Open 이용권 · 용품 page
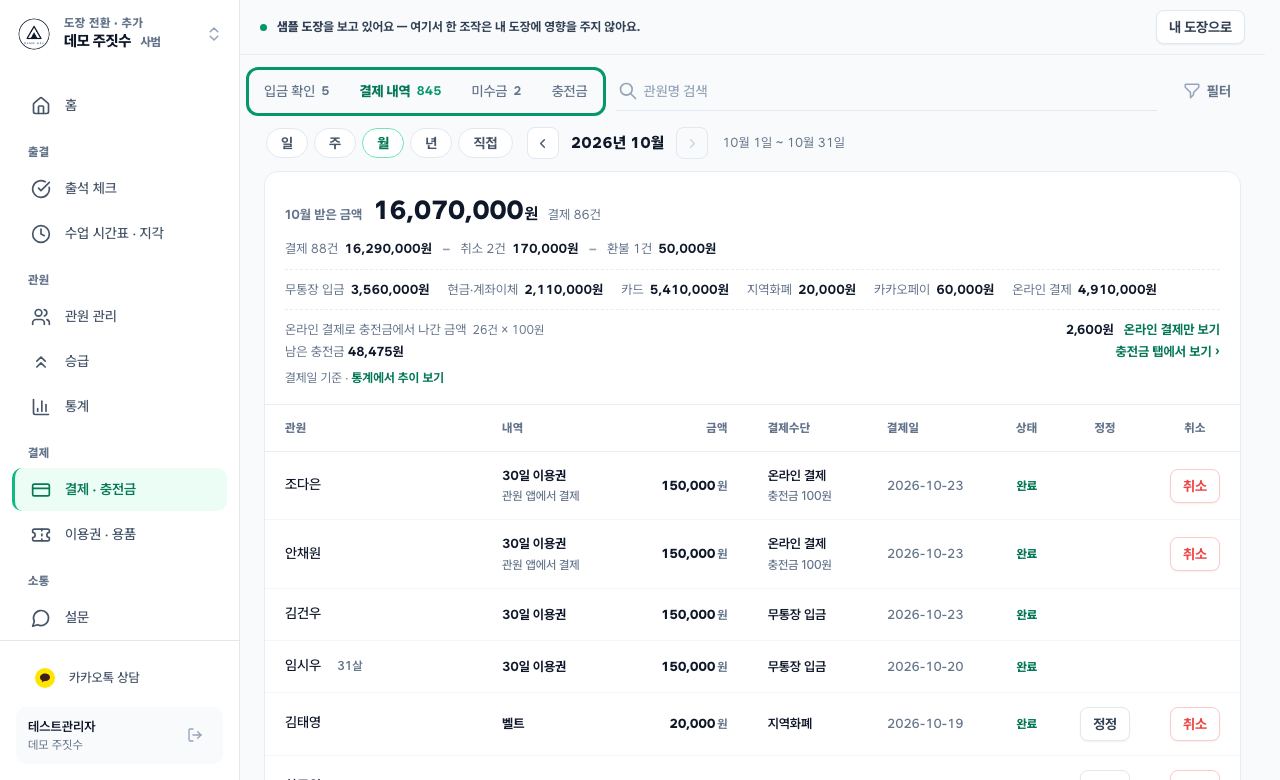 [x=120, y=534]
